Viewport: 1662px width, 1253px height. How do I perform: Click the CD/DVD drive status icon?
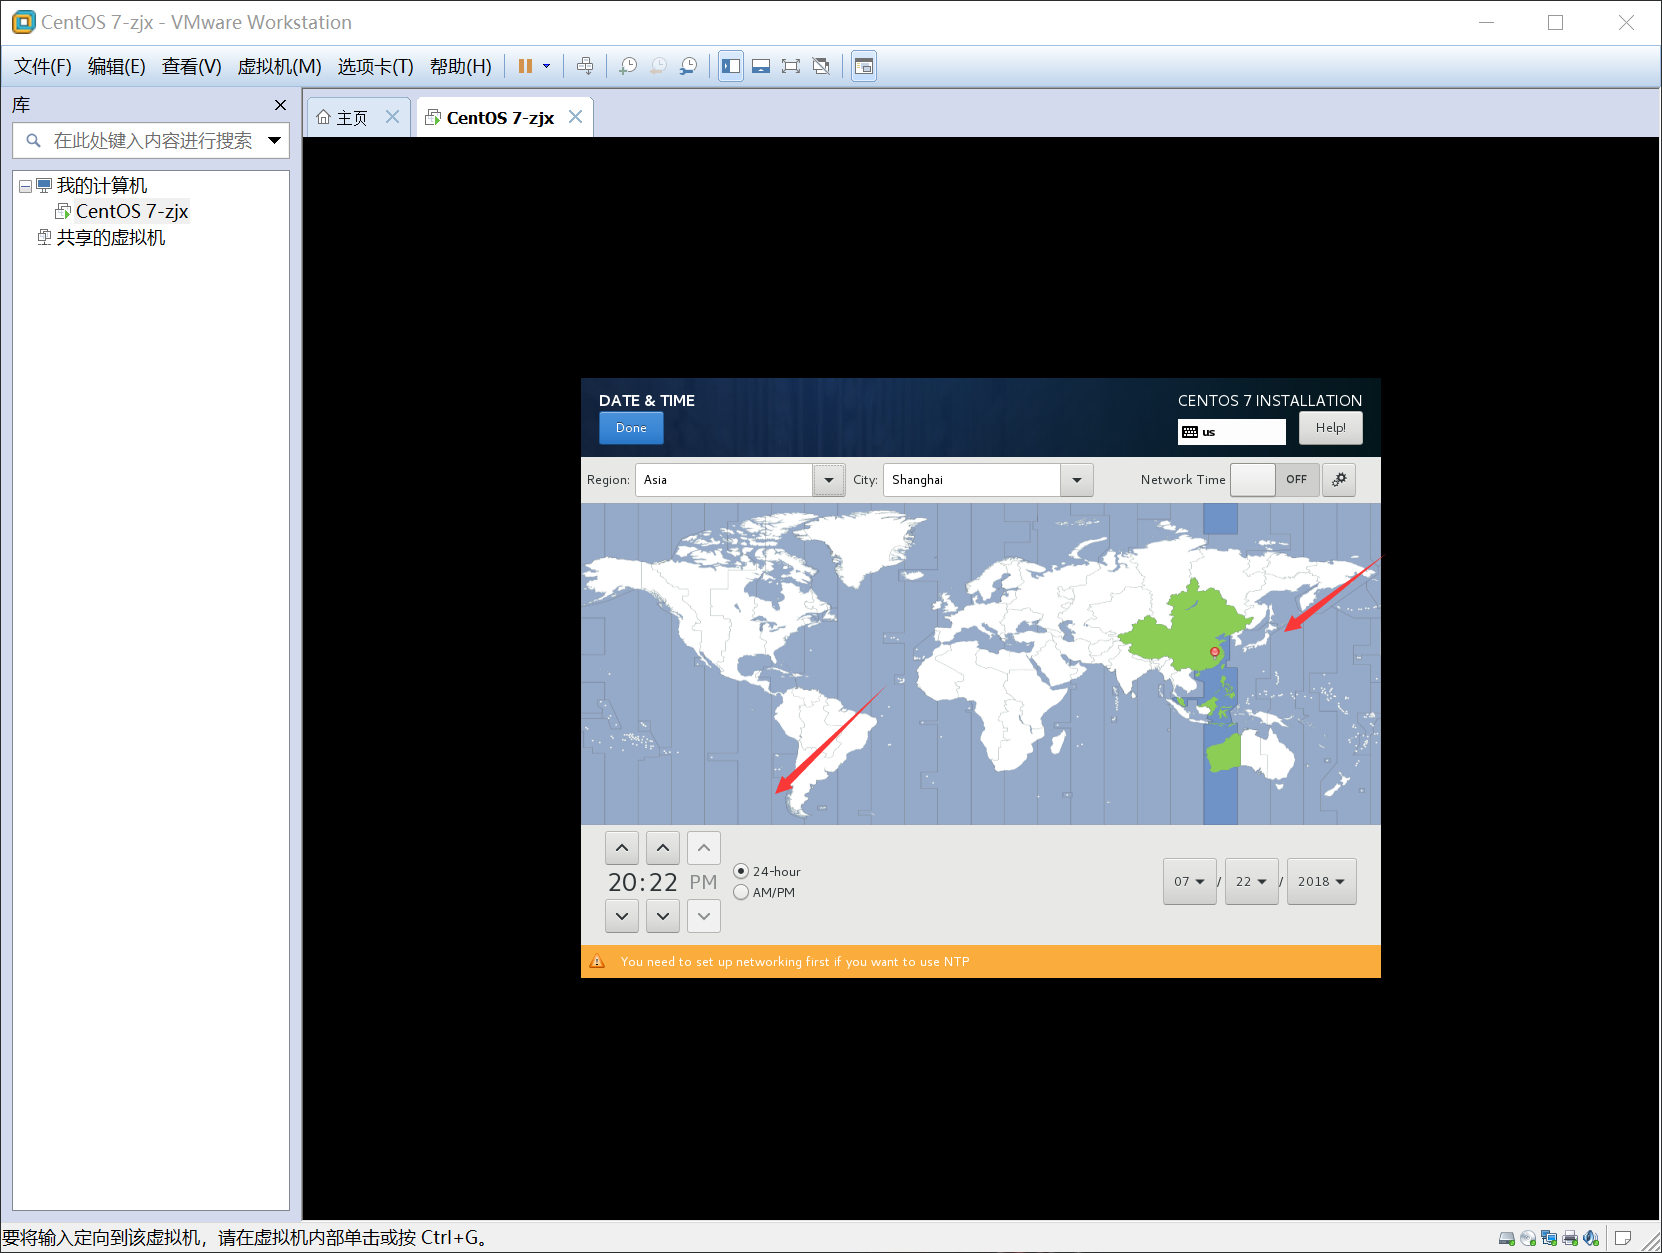tap(1528, 1238)
